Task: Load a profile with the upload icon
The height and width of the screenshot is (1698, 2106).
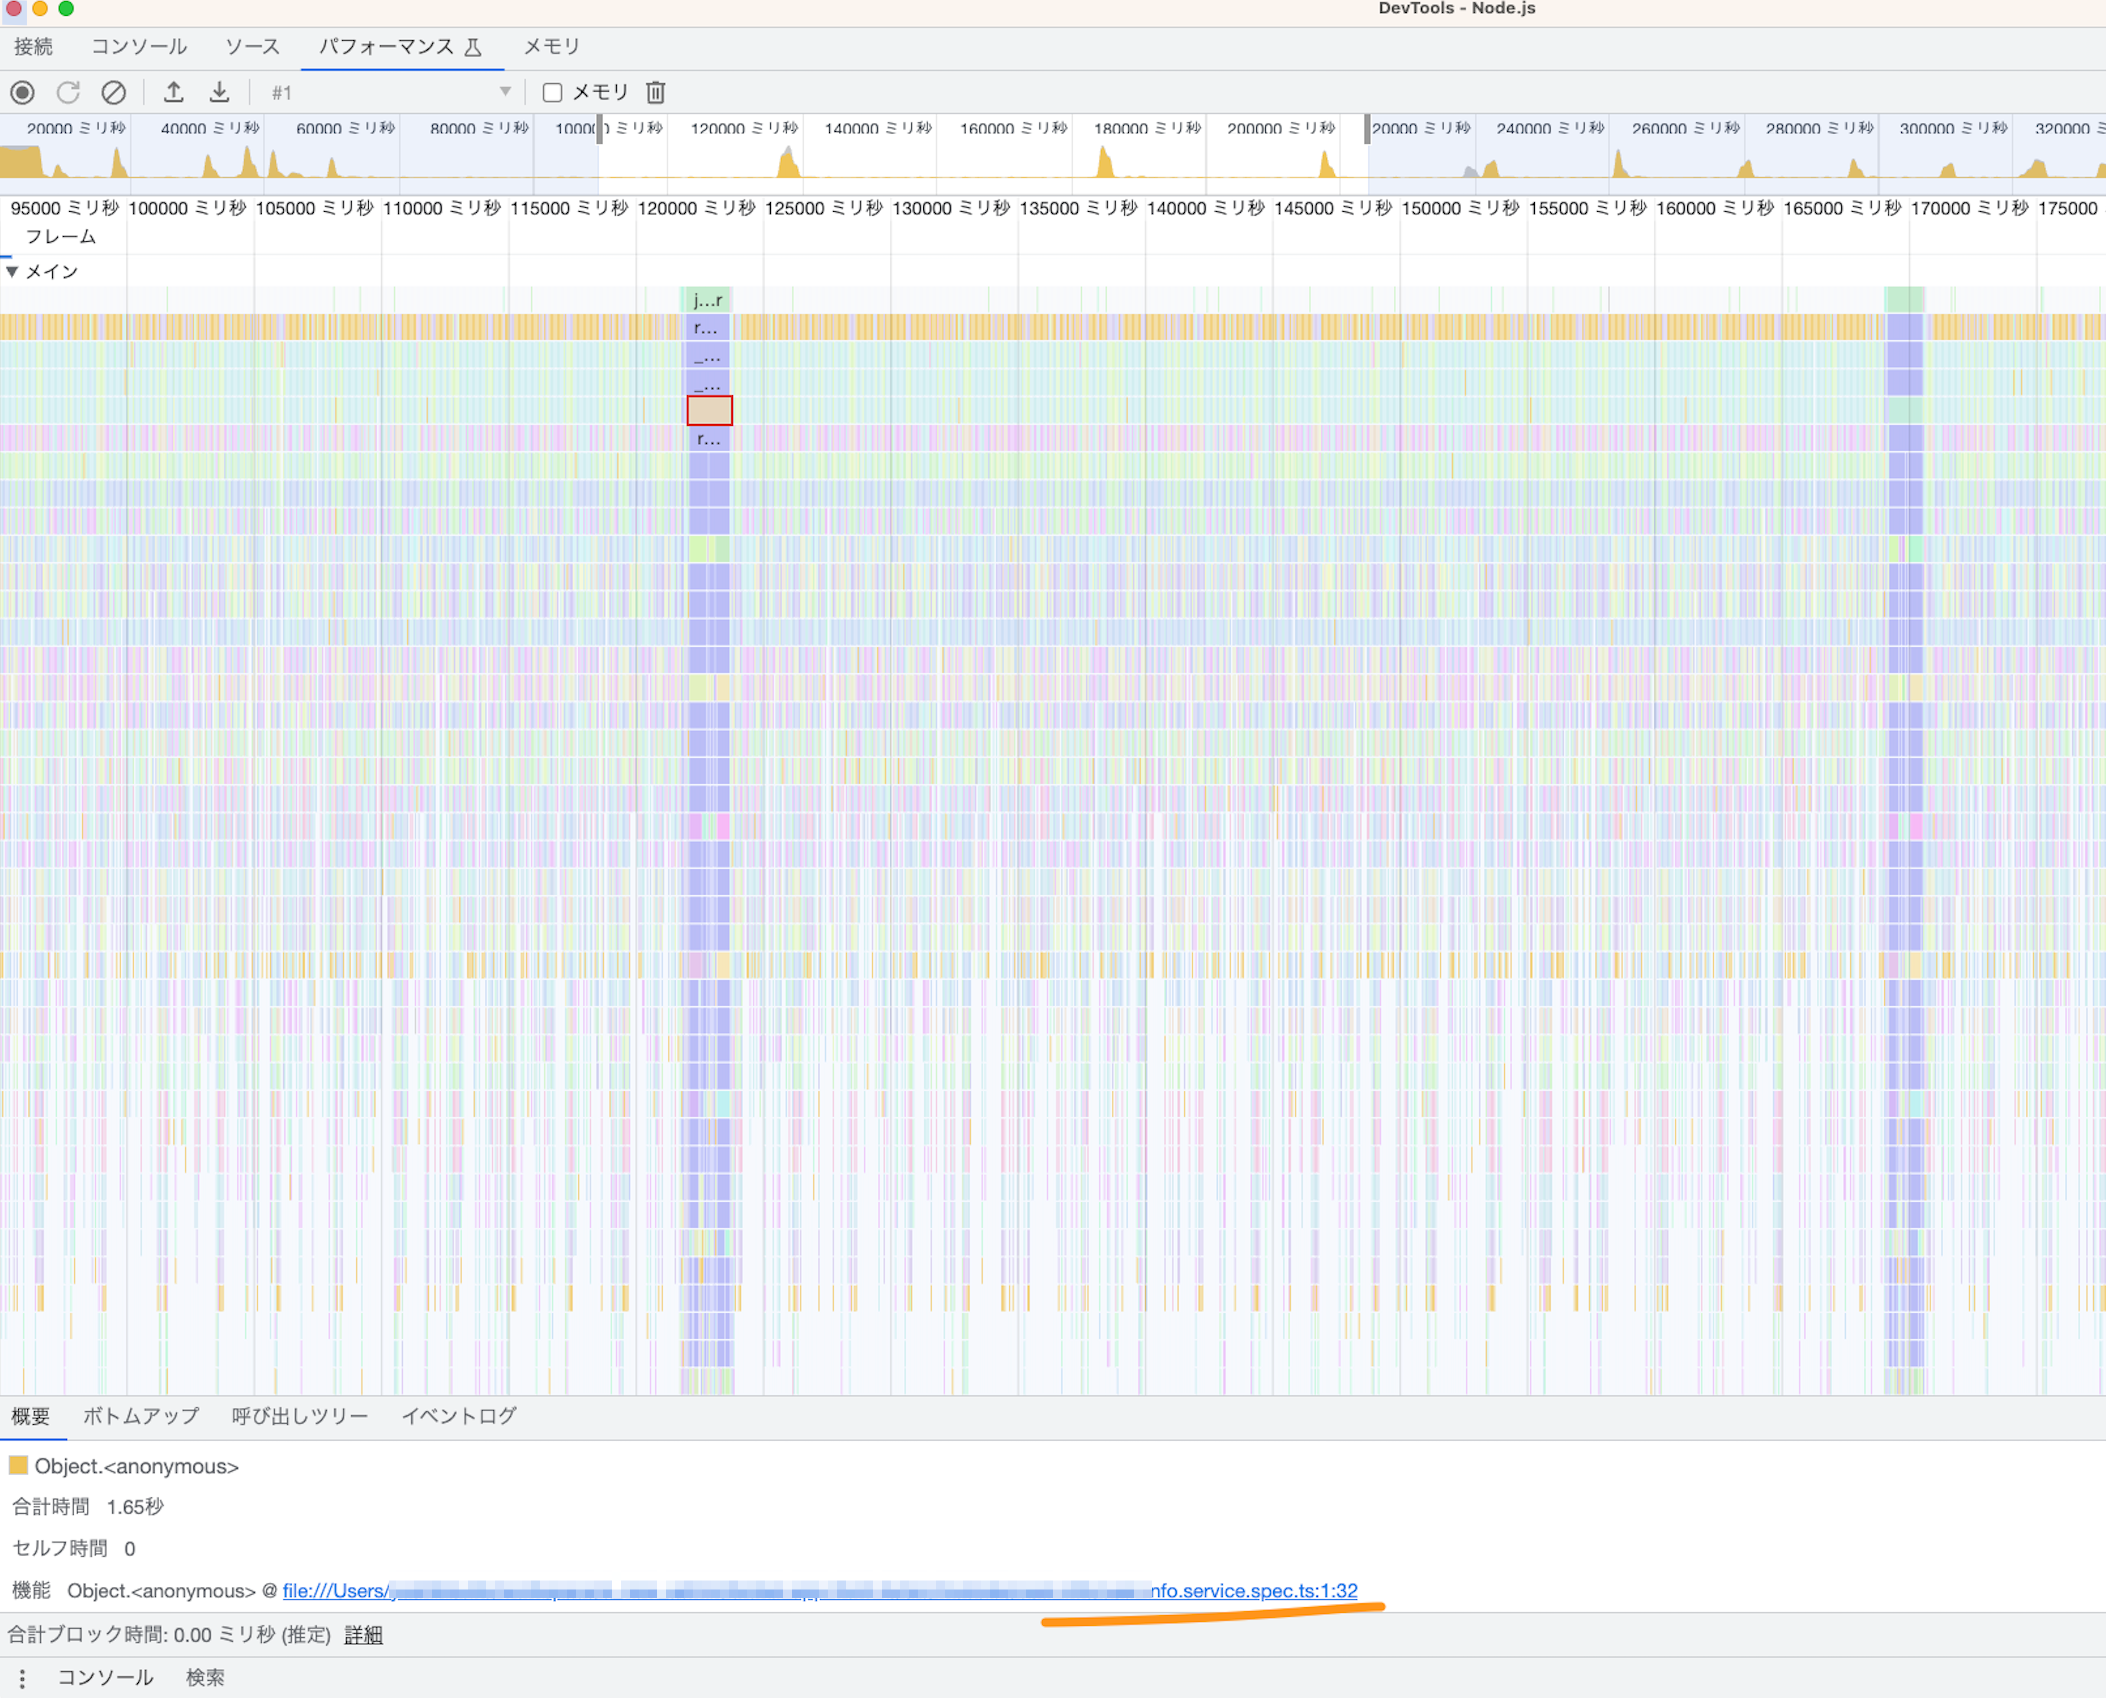Action: [174, 92]
